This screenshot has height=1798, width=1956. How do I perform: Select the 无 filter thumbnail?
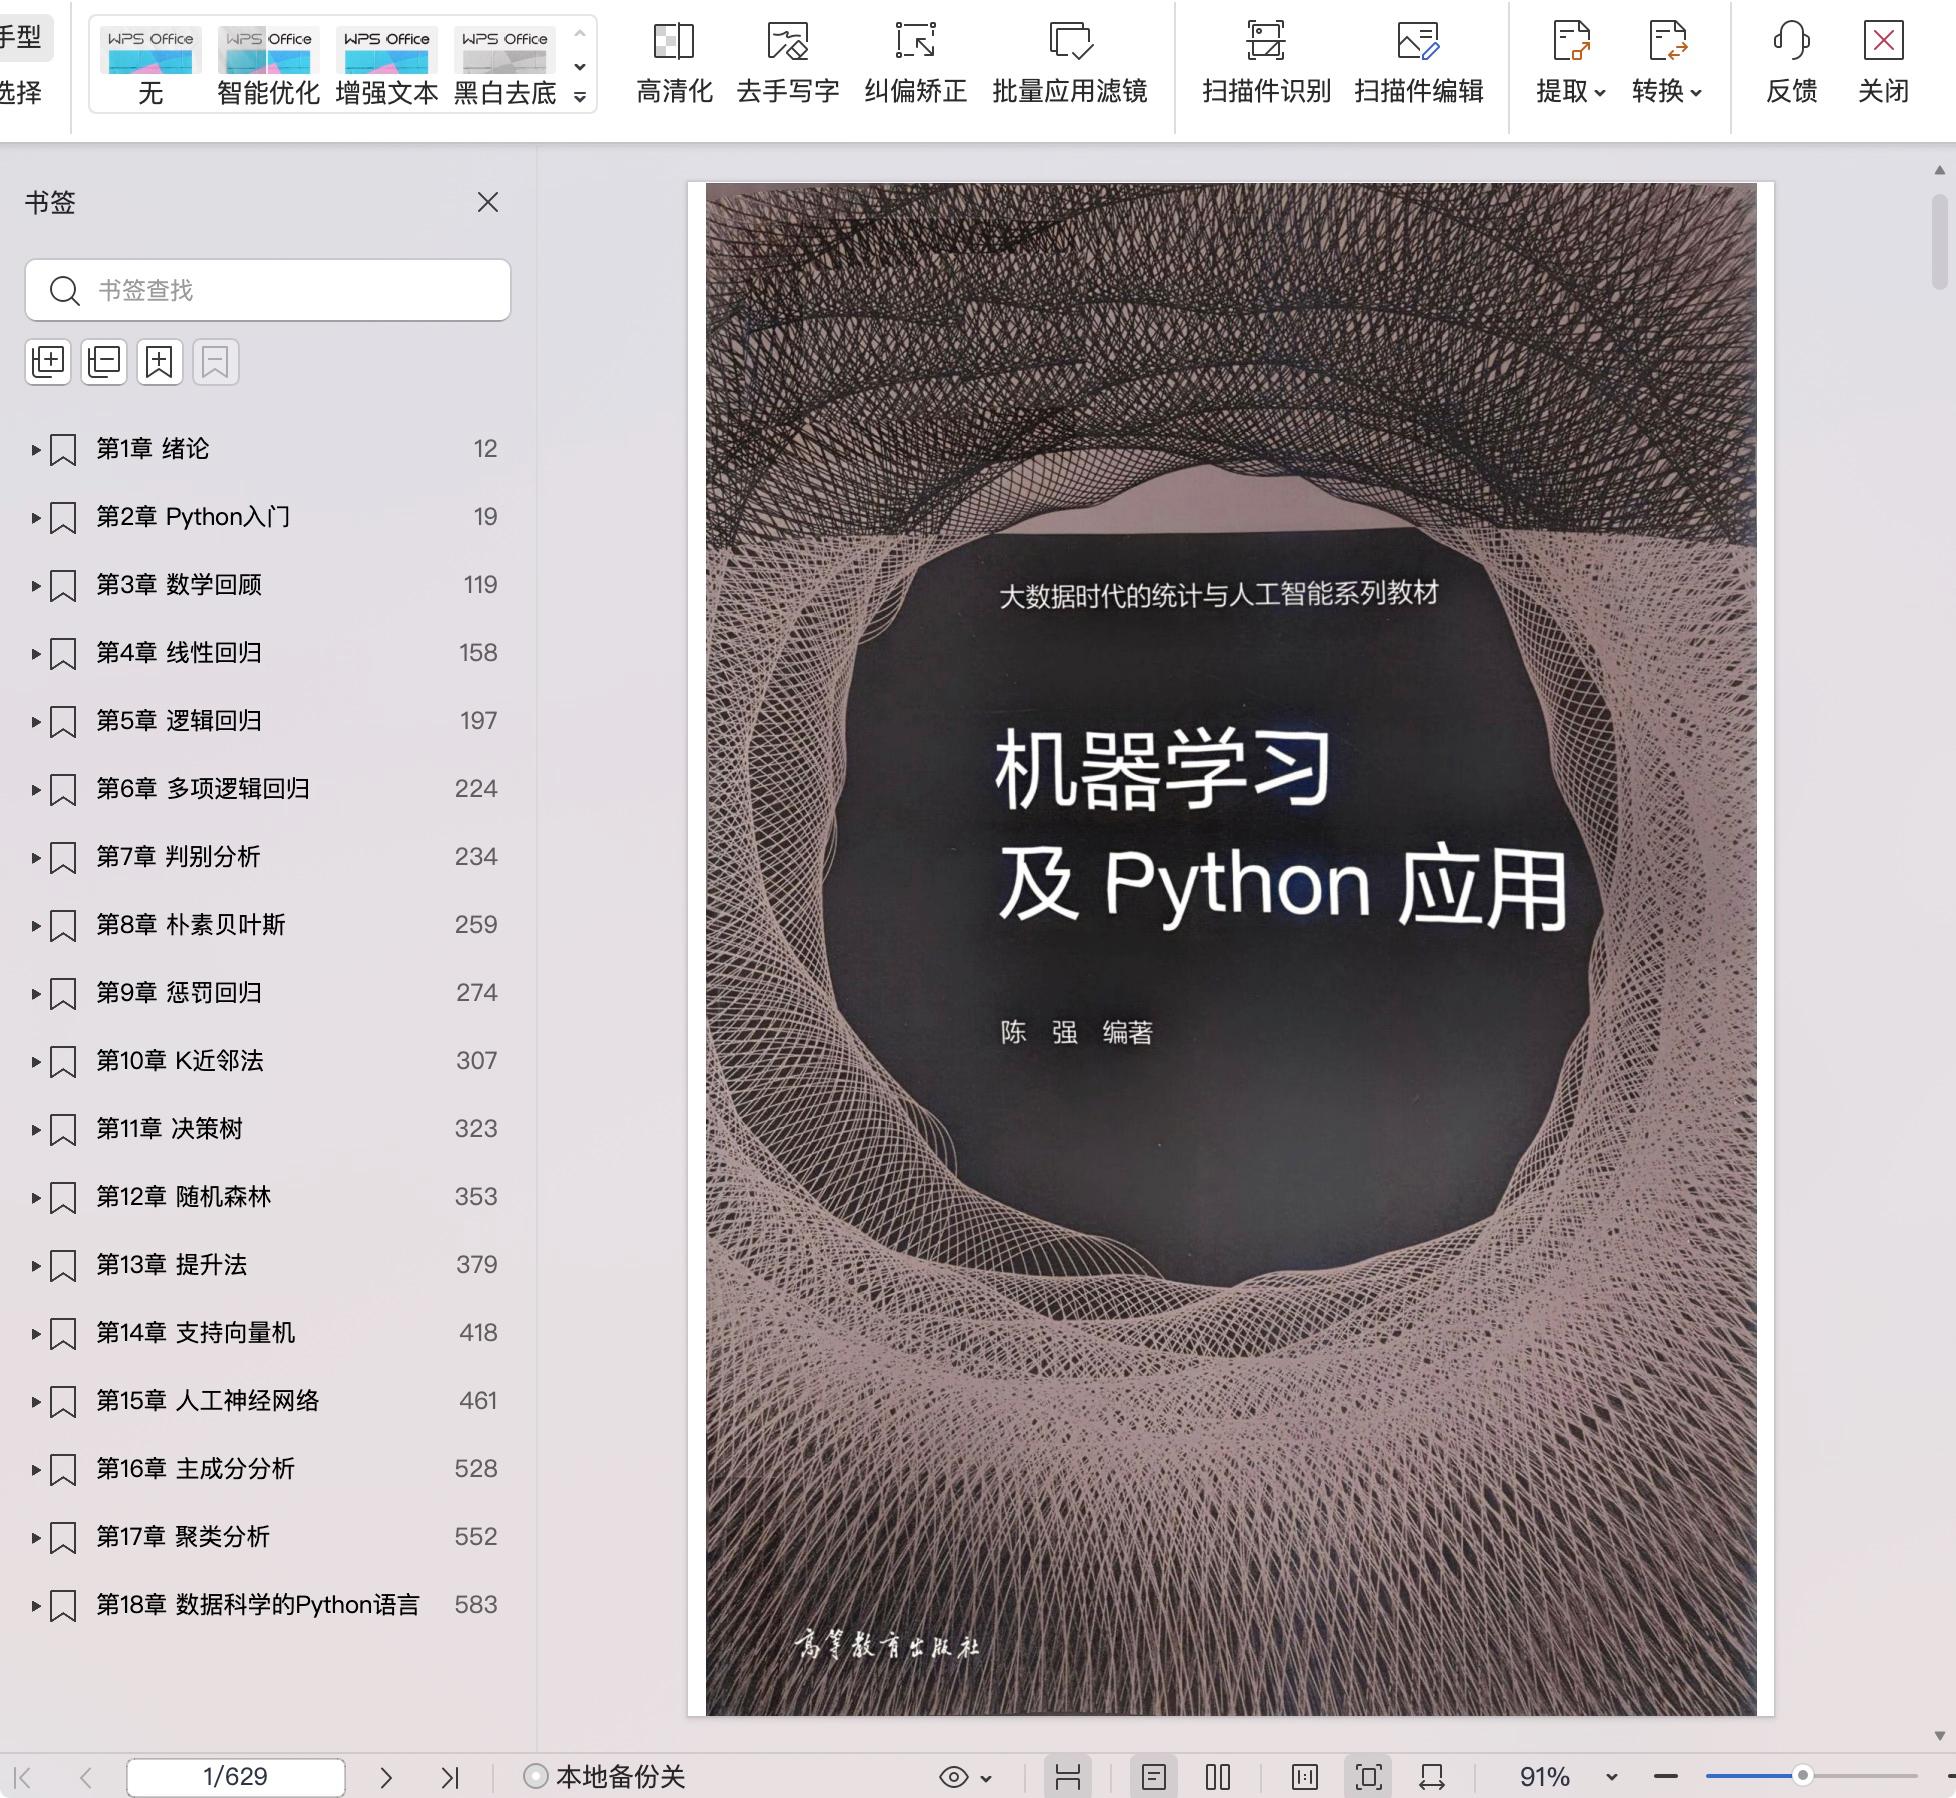(x=150, y=66)
